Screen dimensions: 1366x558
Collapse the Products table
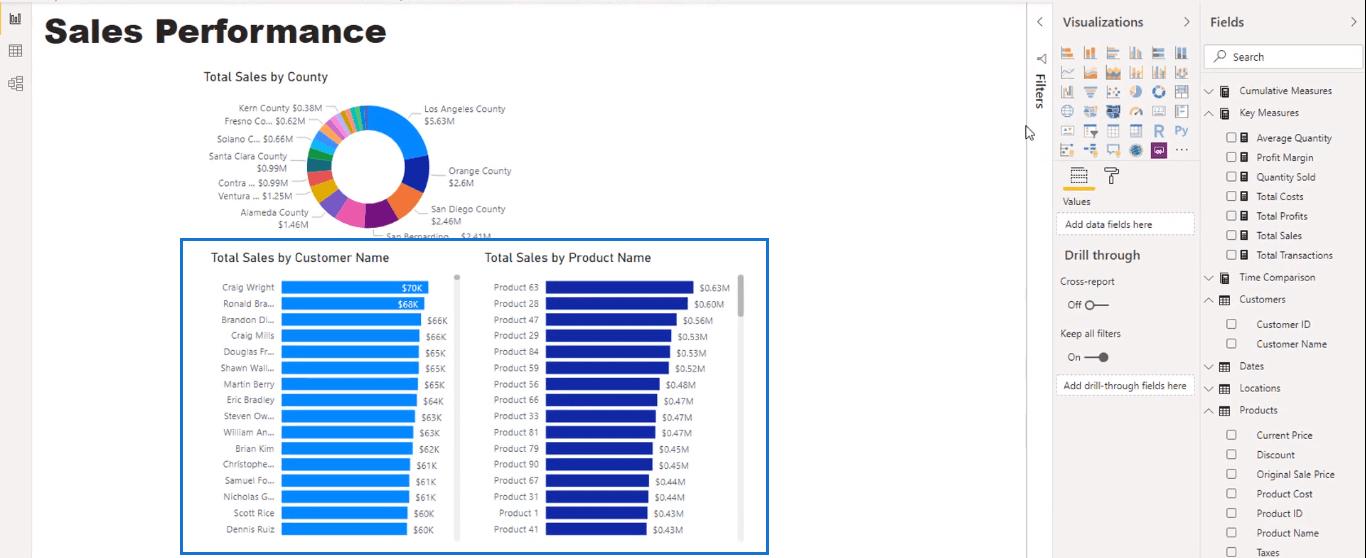coord(1209,410)
